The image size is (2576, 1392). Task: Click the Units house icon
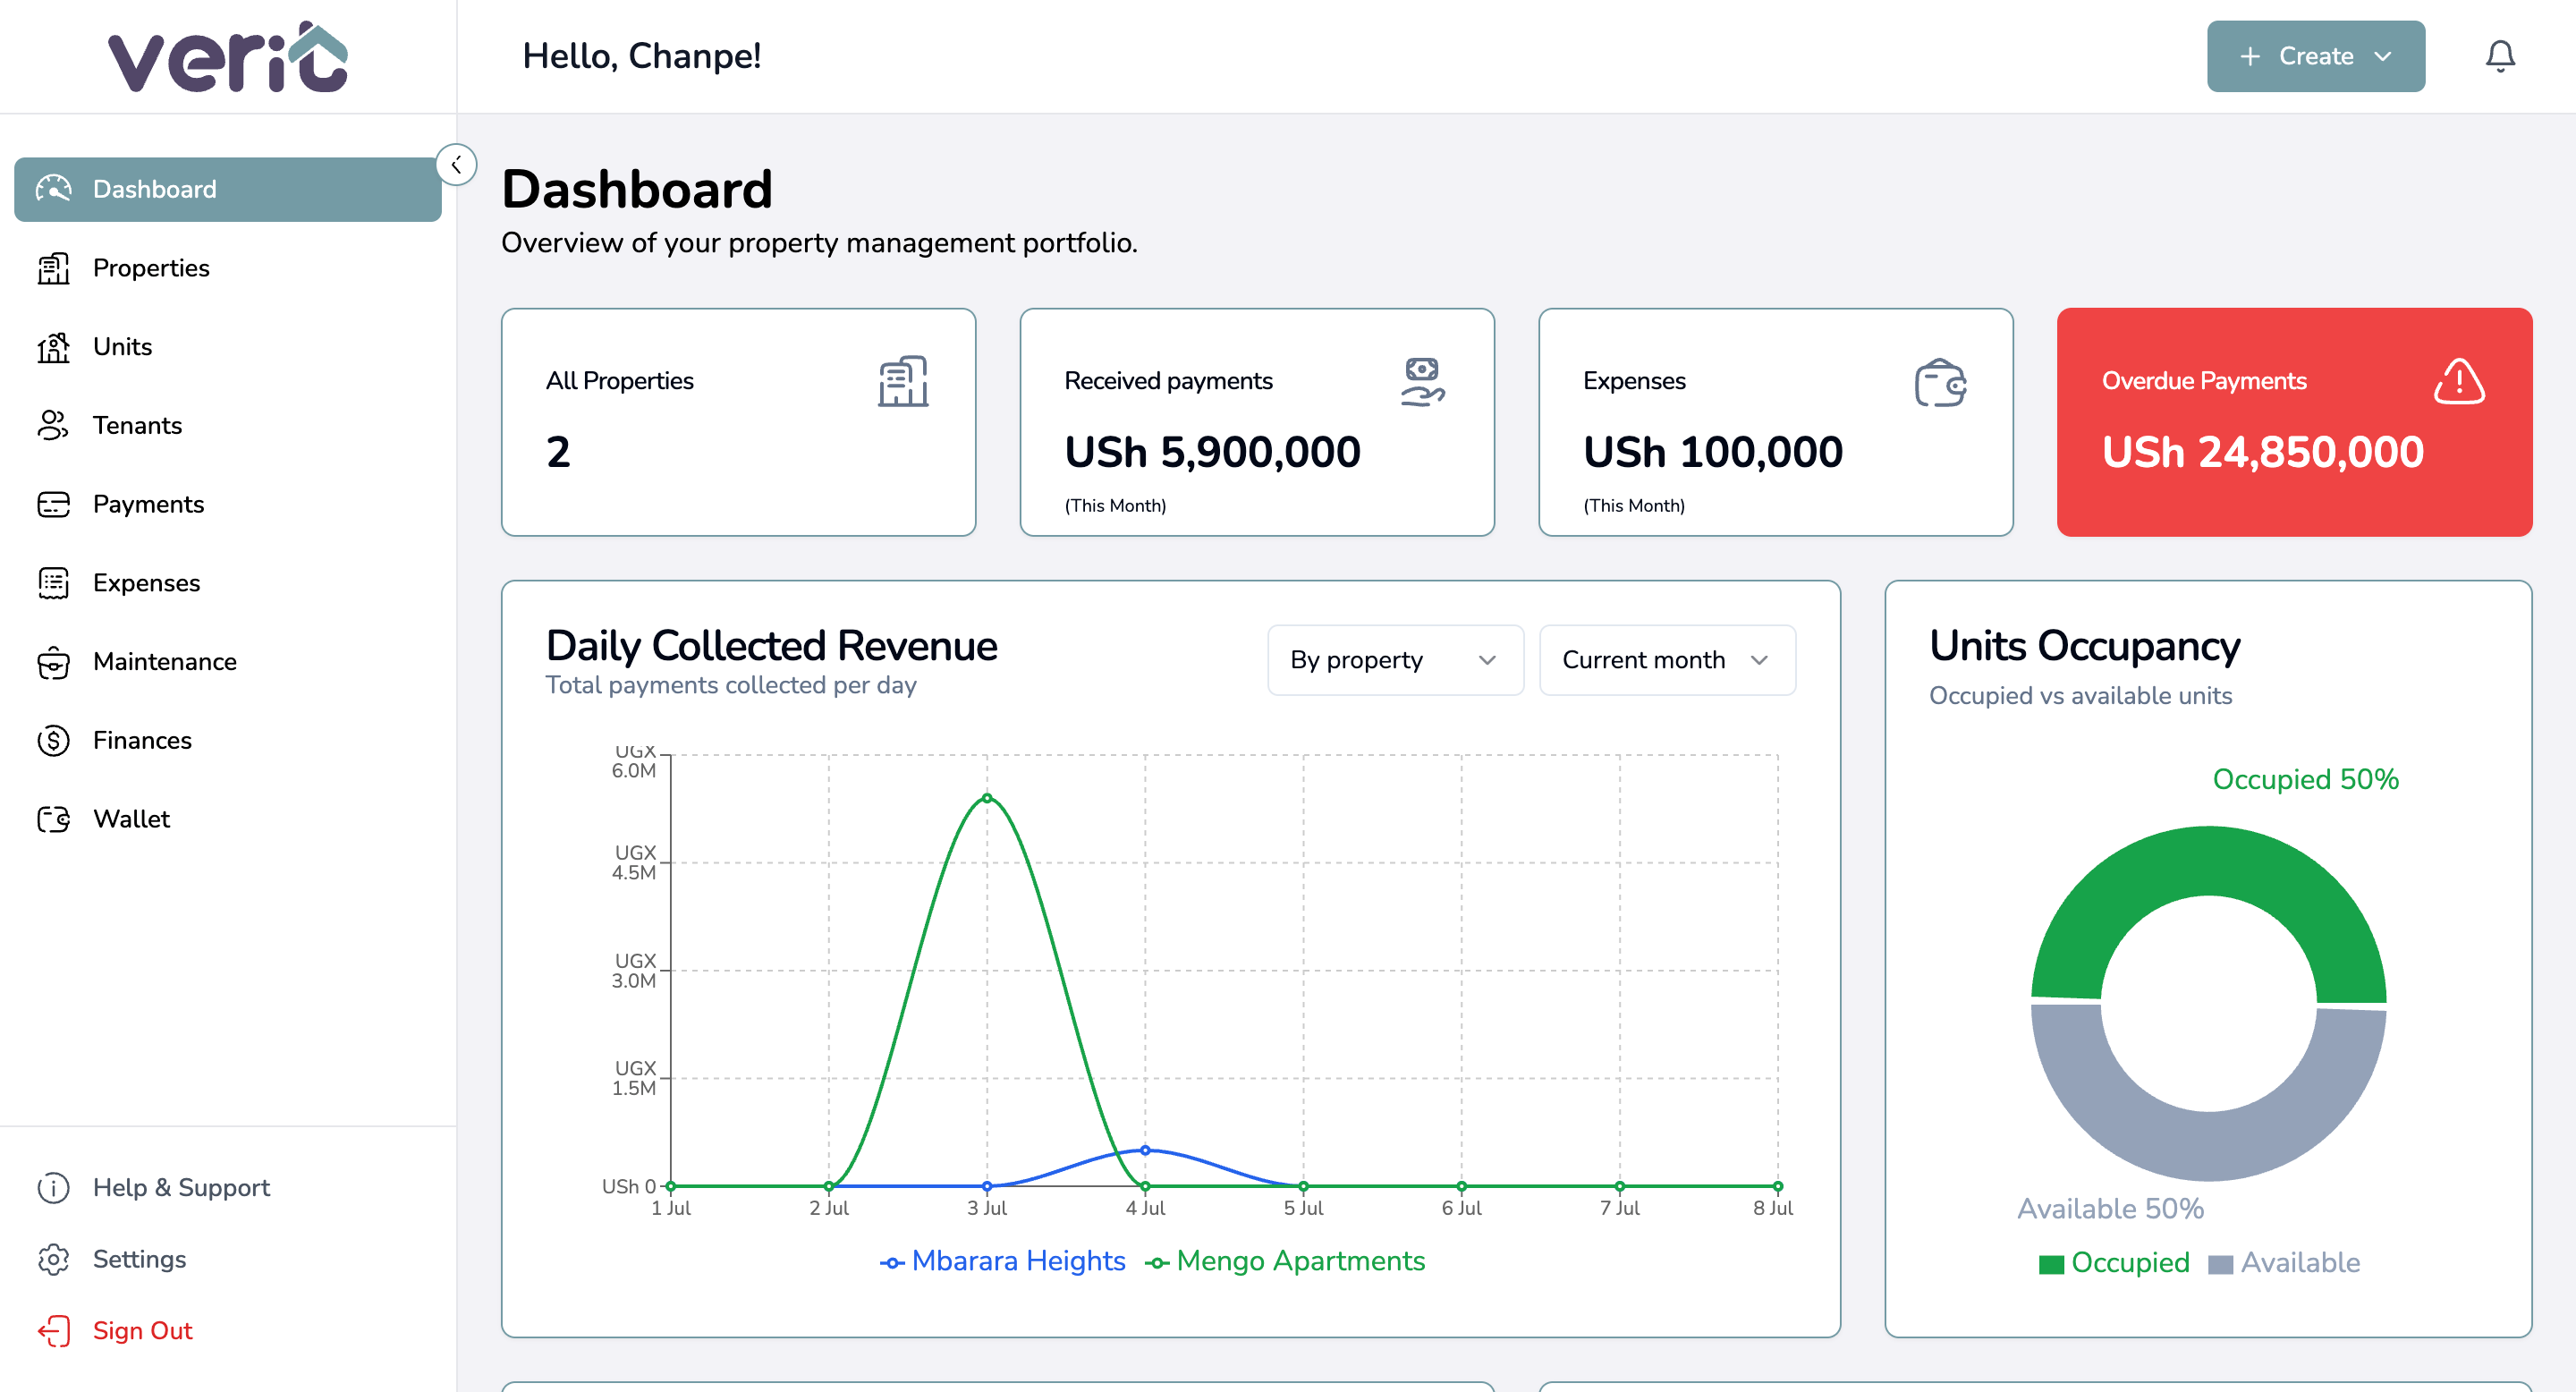(x=54, y=347)
